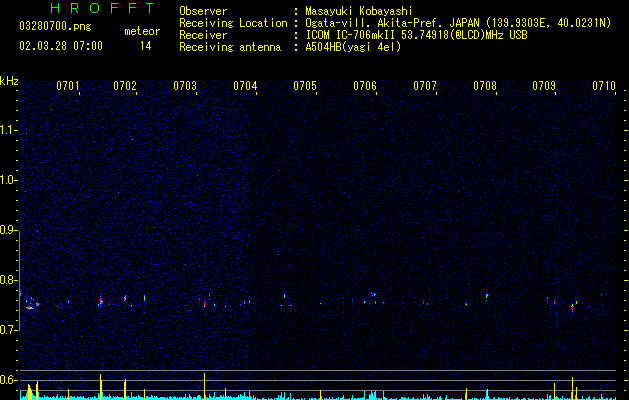Click the A504HB(yagi 4el) antenna text
The height and width of the screenshot is (400, 629).
(353, 47)
